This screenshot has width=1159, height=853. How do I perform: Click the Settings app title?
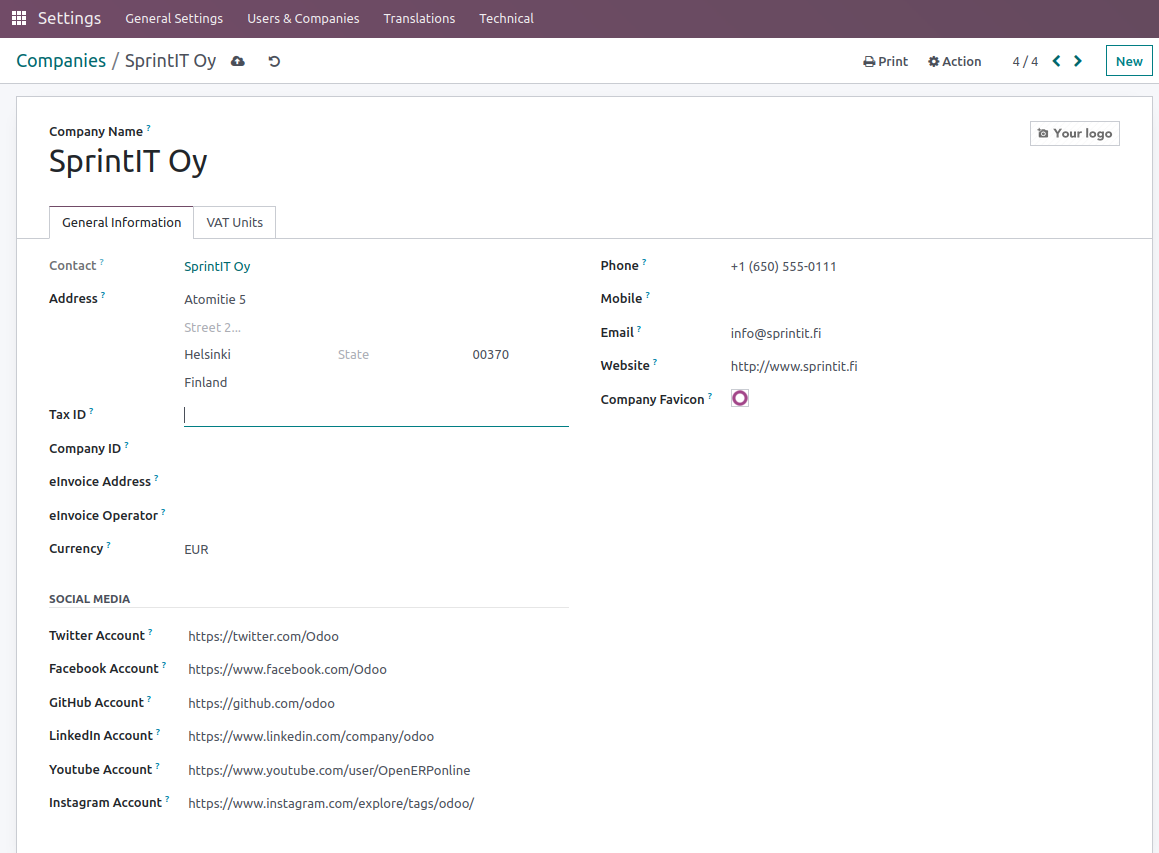pos(69,18)
